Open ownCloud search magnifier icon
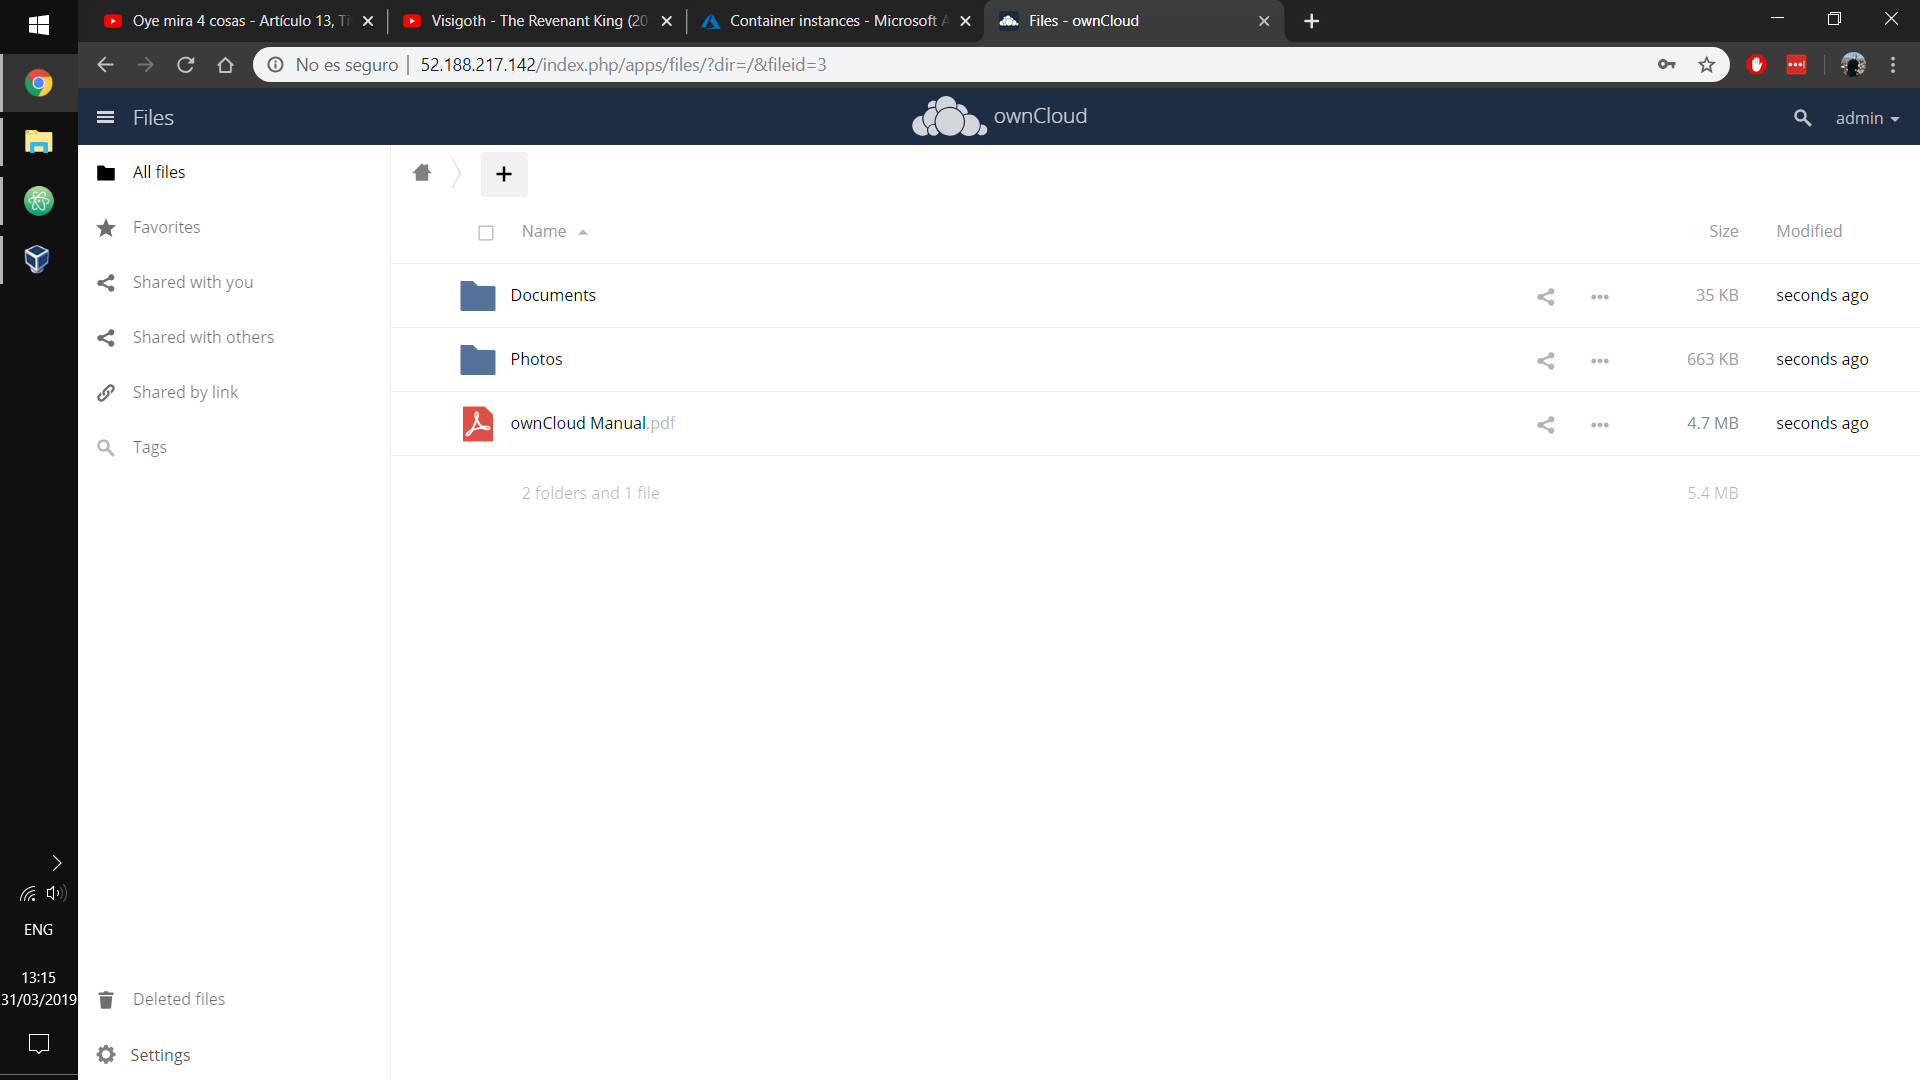This screenshot has height=1080, width=1920. (1802, 118)
